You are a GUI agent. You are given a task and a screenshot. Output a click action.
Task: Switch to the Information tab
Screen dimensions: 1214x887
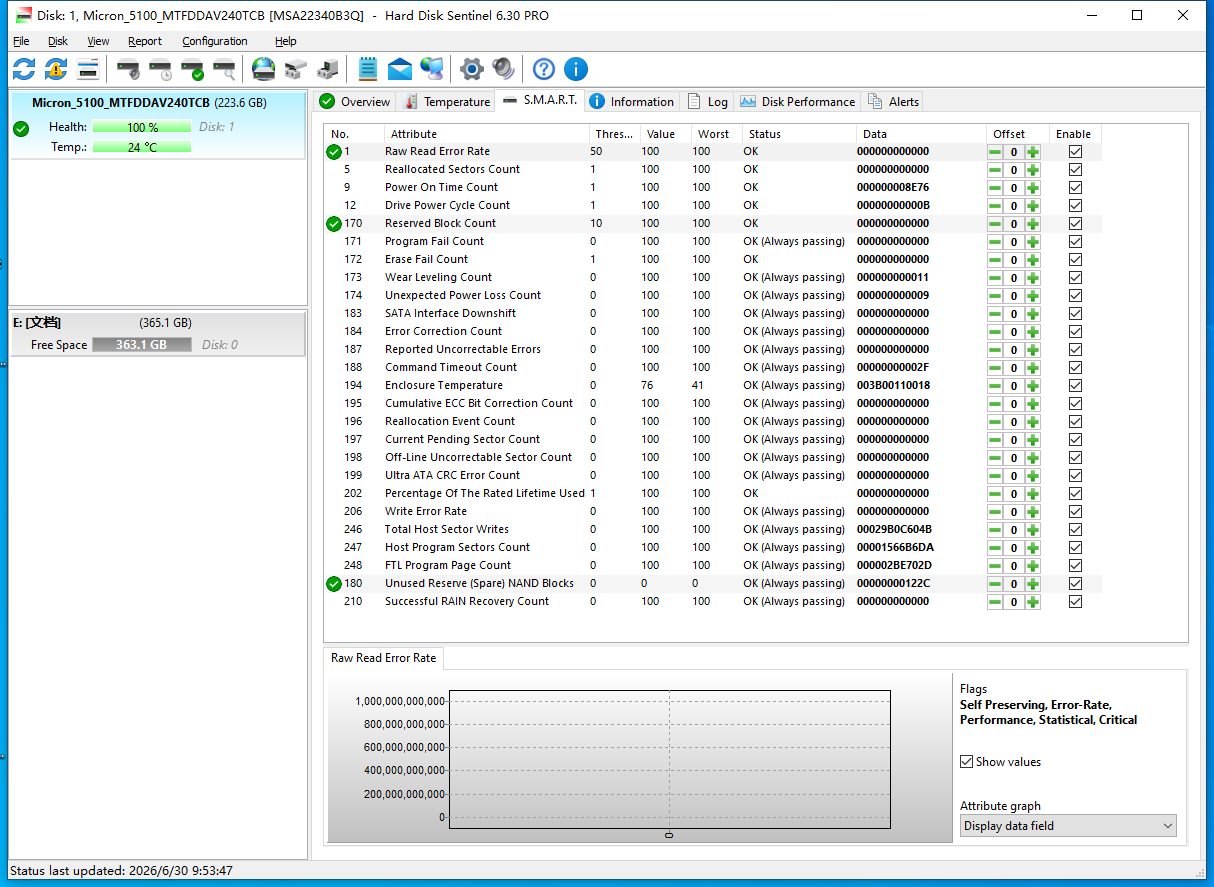click(632, 102)
